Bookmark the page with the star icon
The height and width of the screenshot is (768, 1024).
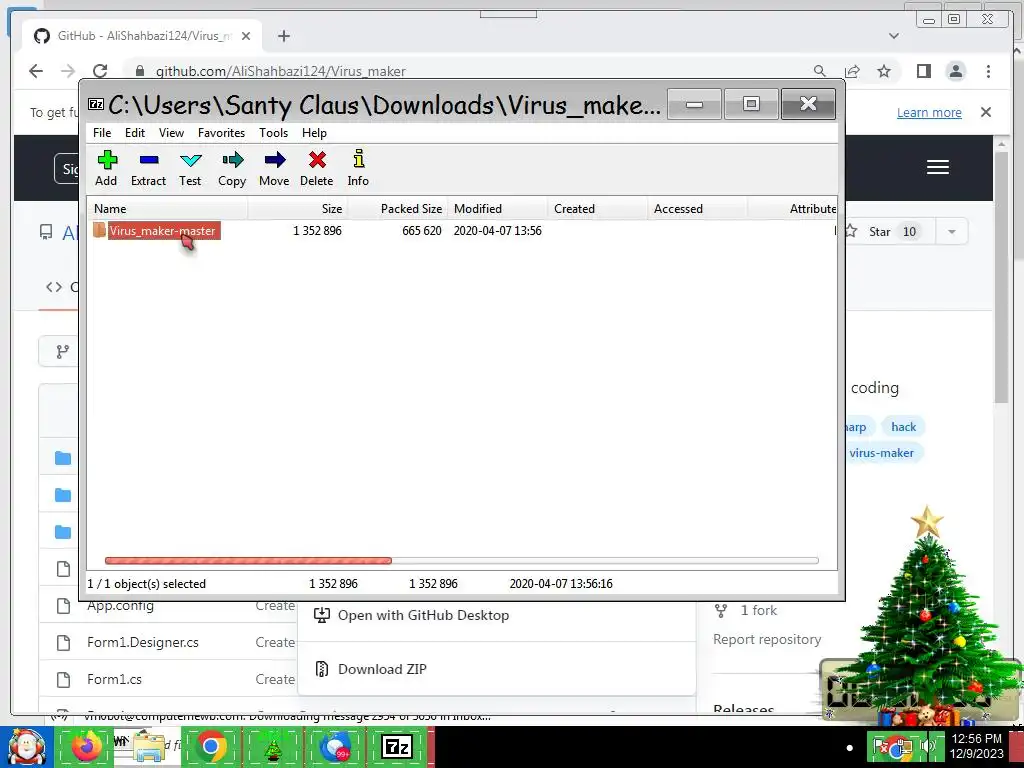[884, 71]
